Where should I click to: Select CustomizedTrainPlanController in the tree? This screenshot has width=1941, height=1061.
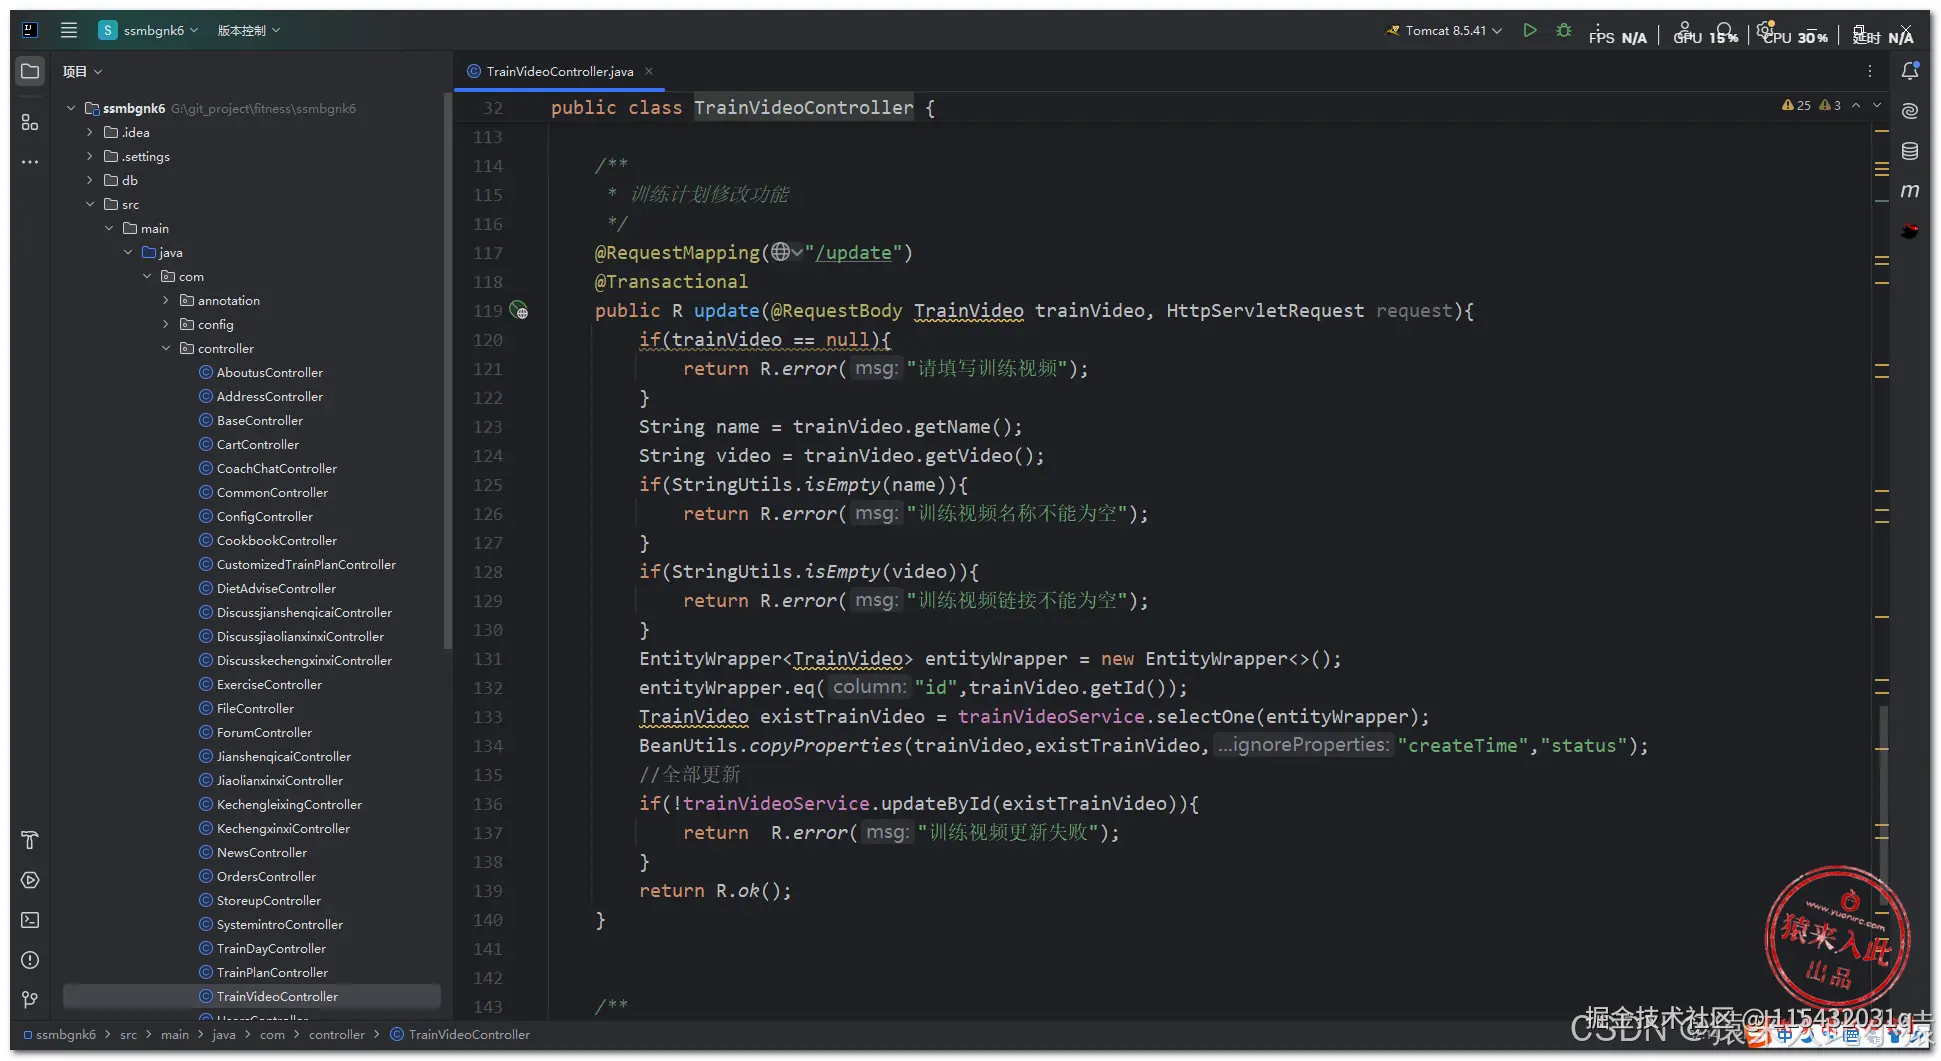click(306, 564)
